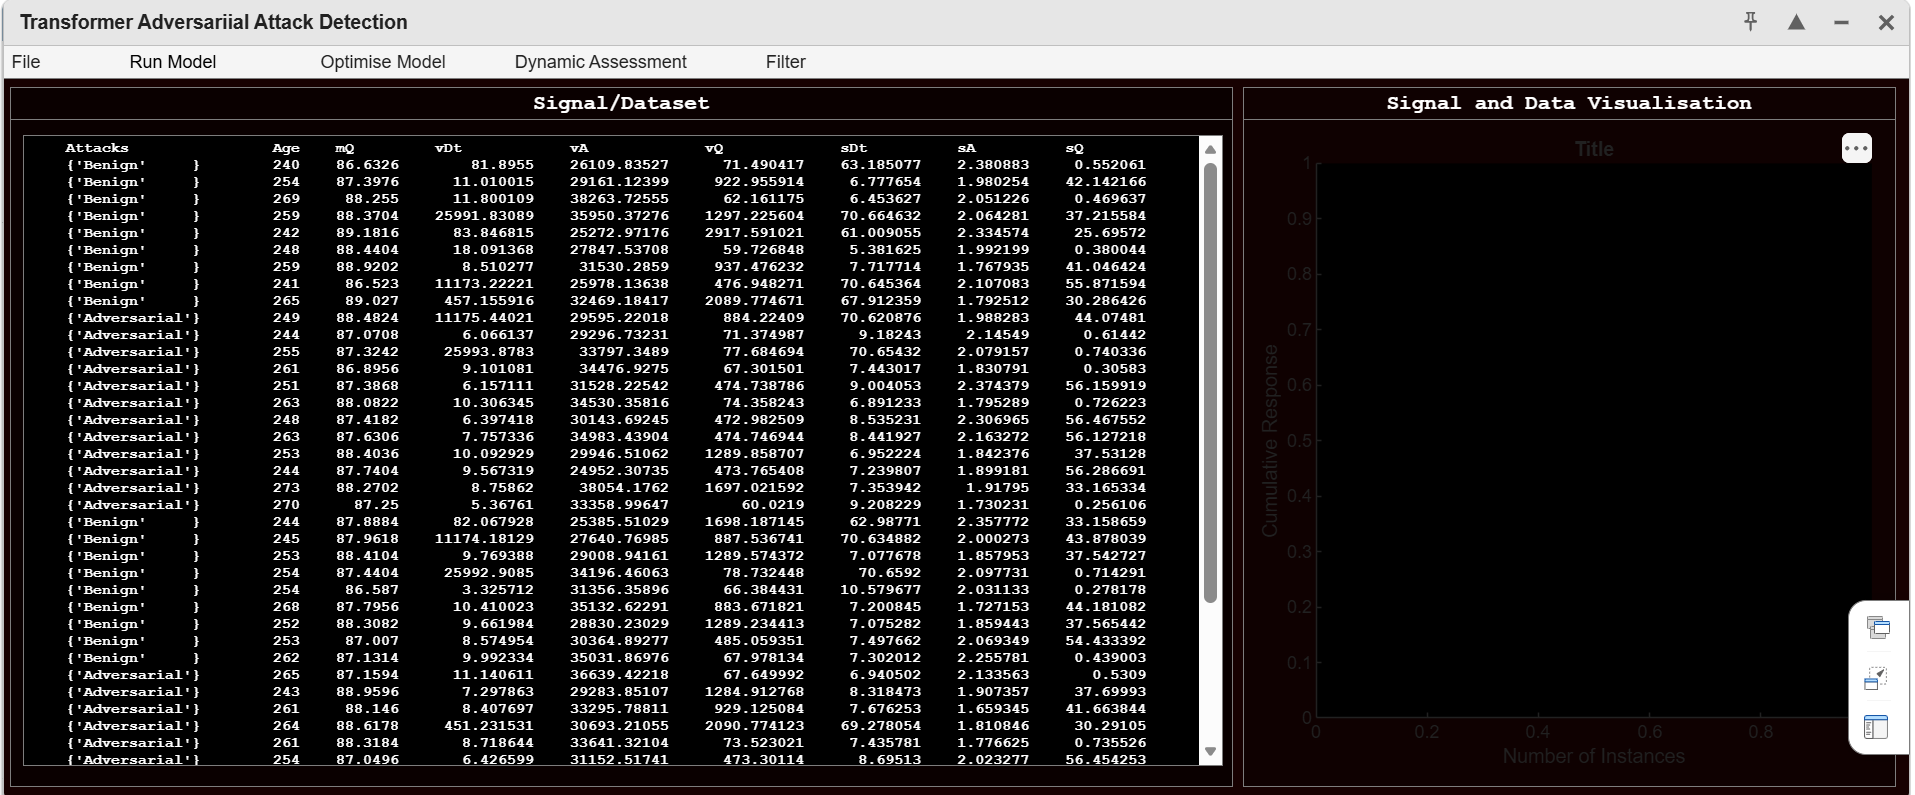Select the mQ value 86.6326

tap(367, 165)
